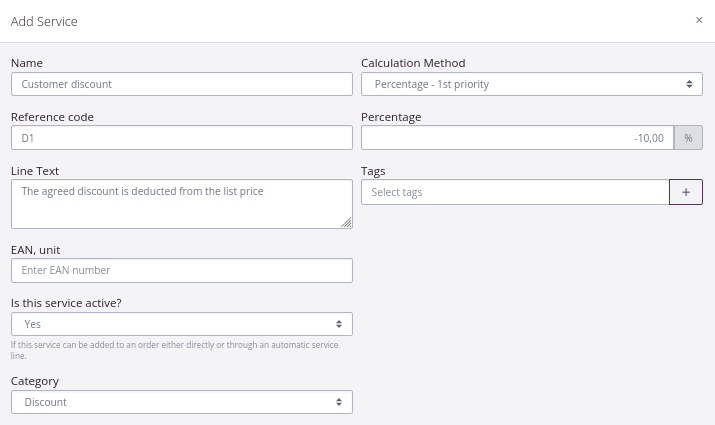
Task: Close the Add Service dialog
Action: [x=699, y=20]
